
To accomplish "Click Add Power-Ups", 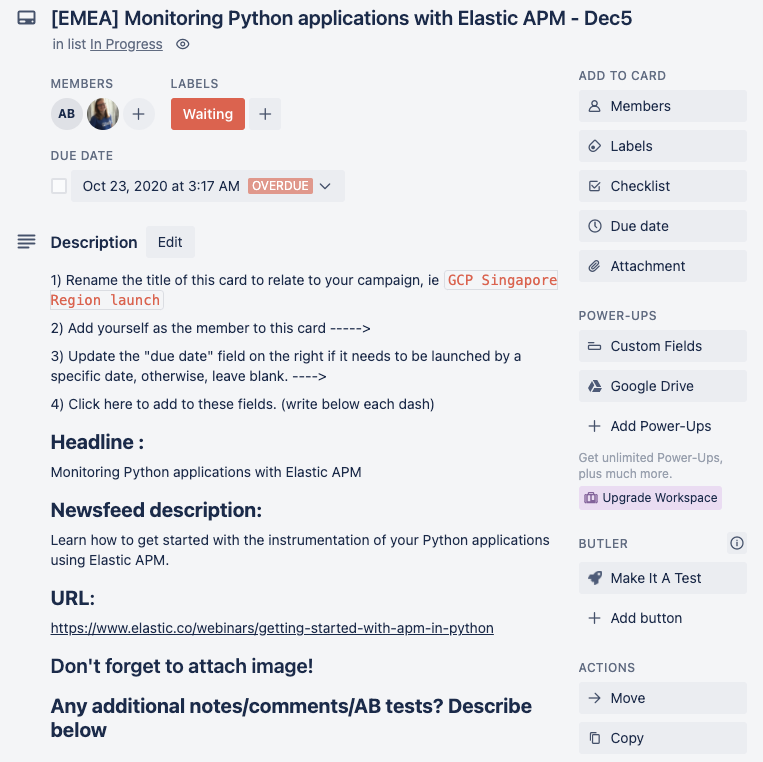I will click(662, 426).
